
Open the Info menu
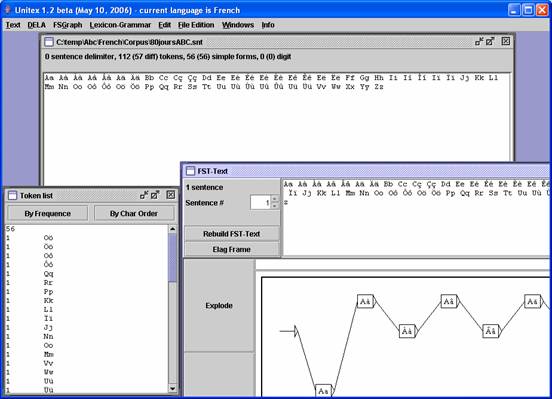[x=268, y=25]
